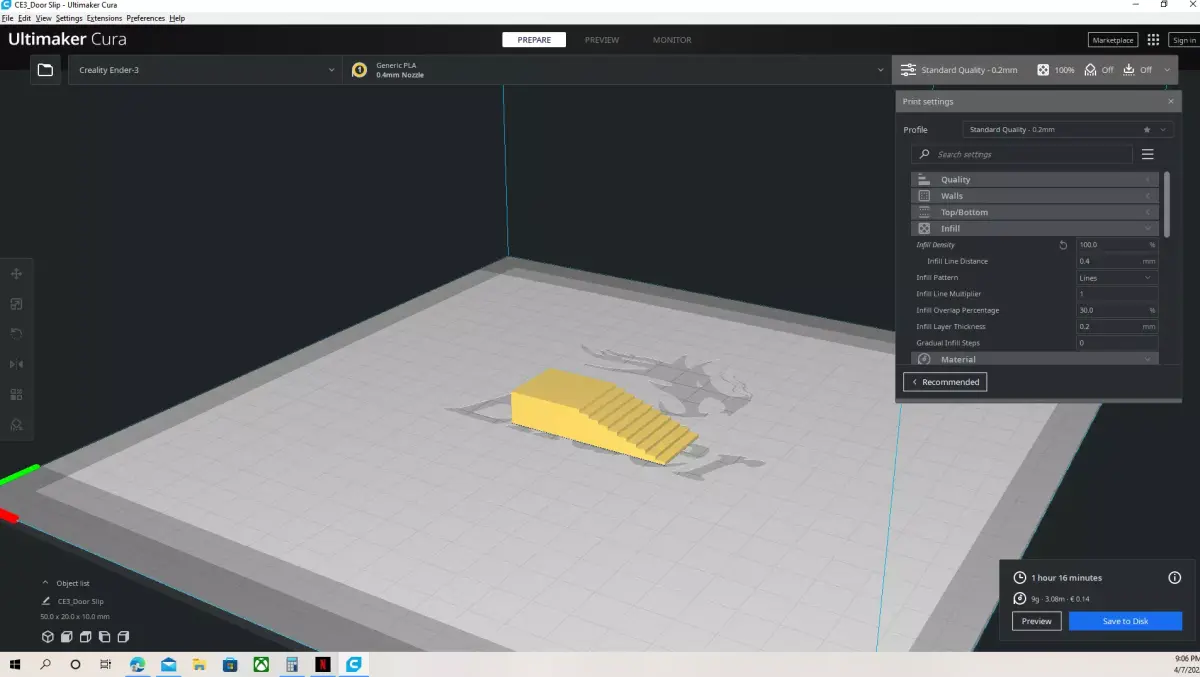Open Mail app from the taskbar

point(168,664)
